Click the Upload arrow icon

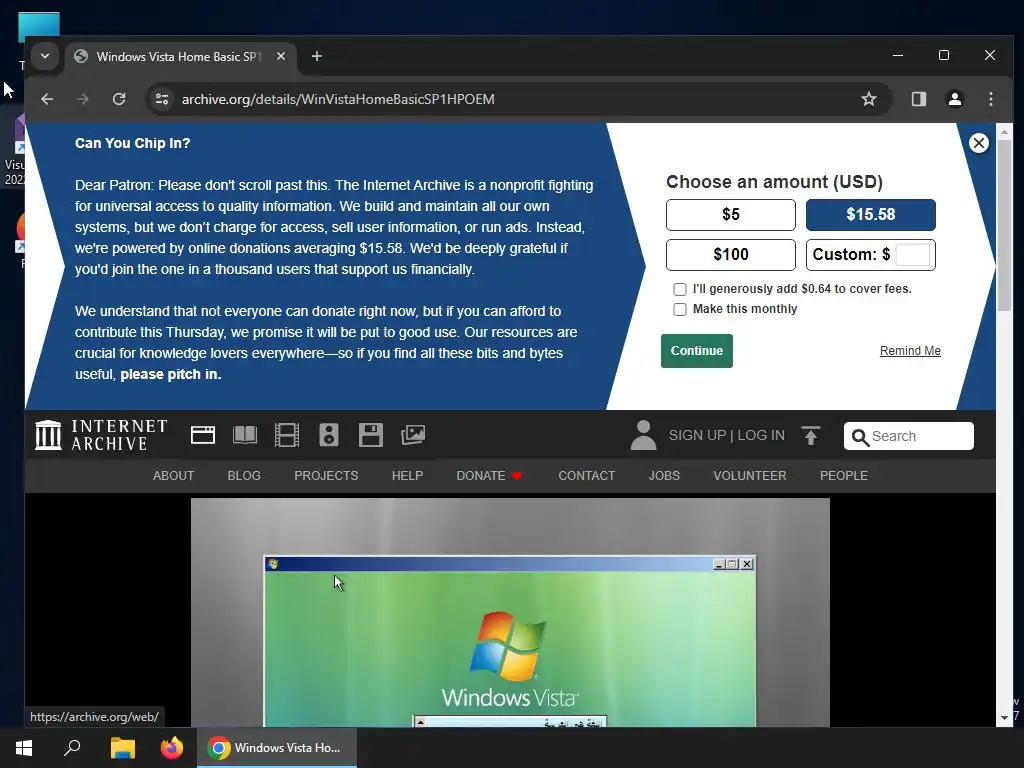click(810, 436)
